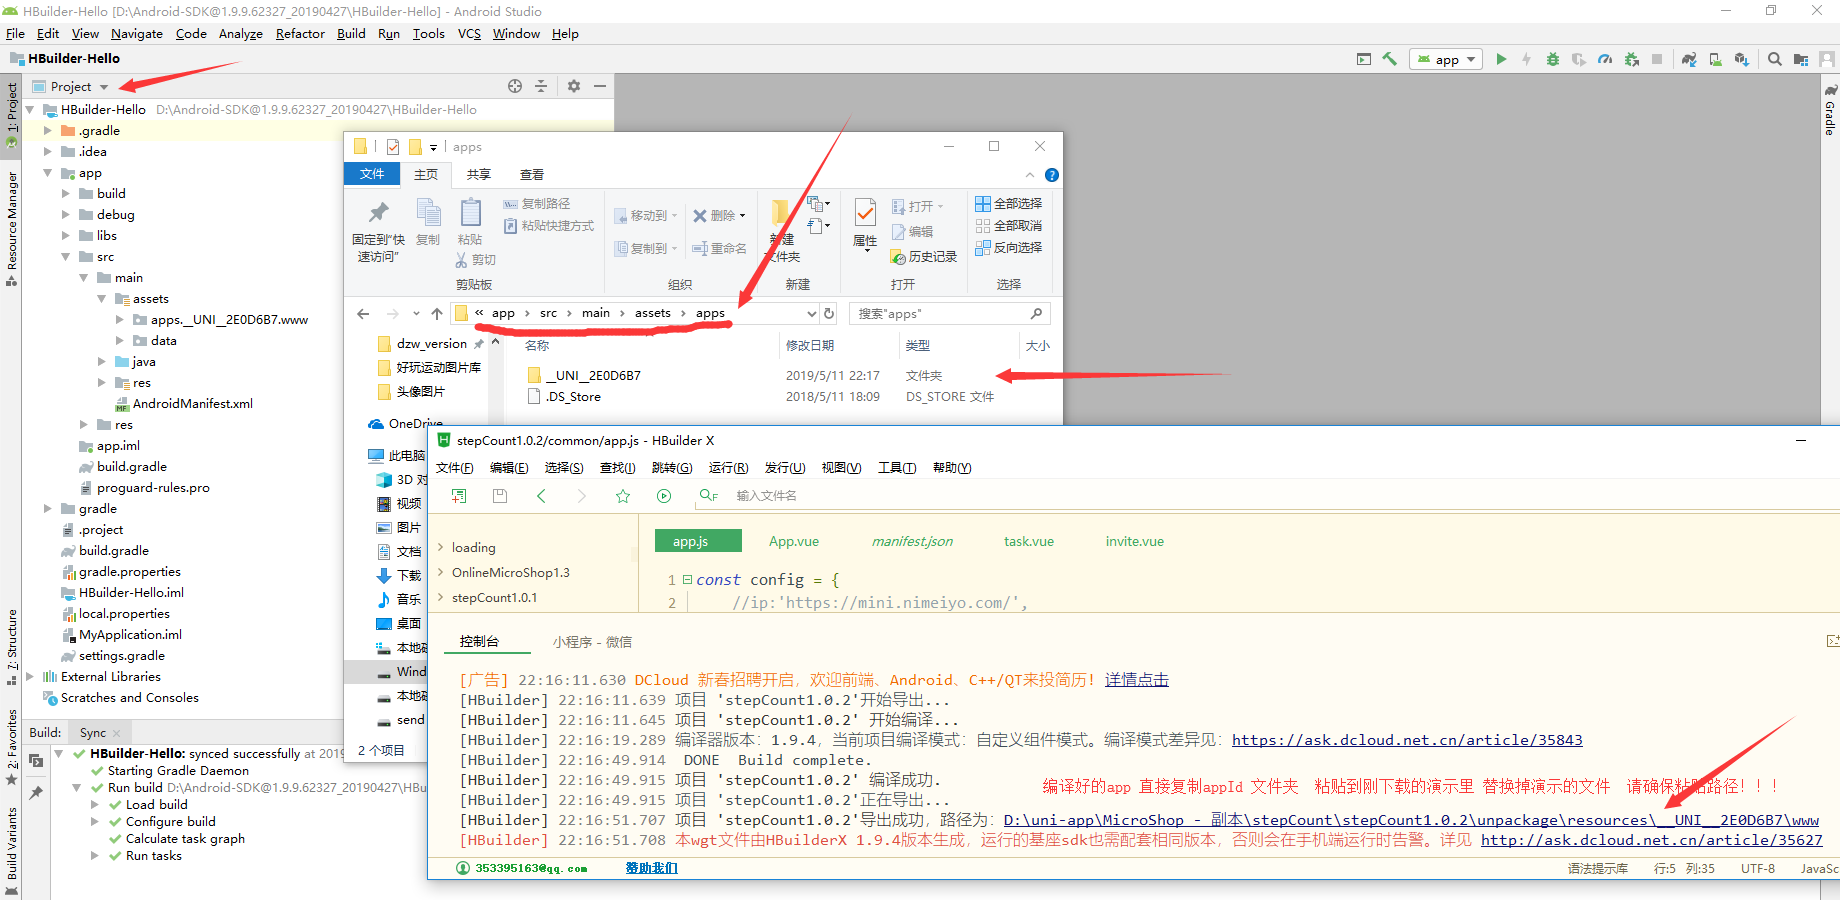Image resolution: width=1840 pixels, height=900 pixels.
Task: Toggle the 2: Favorites side tab
Action: pos(12,746)
